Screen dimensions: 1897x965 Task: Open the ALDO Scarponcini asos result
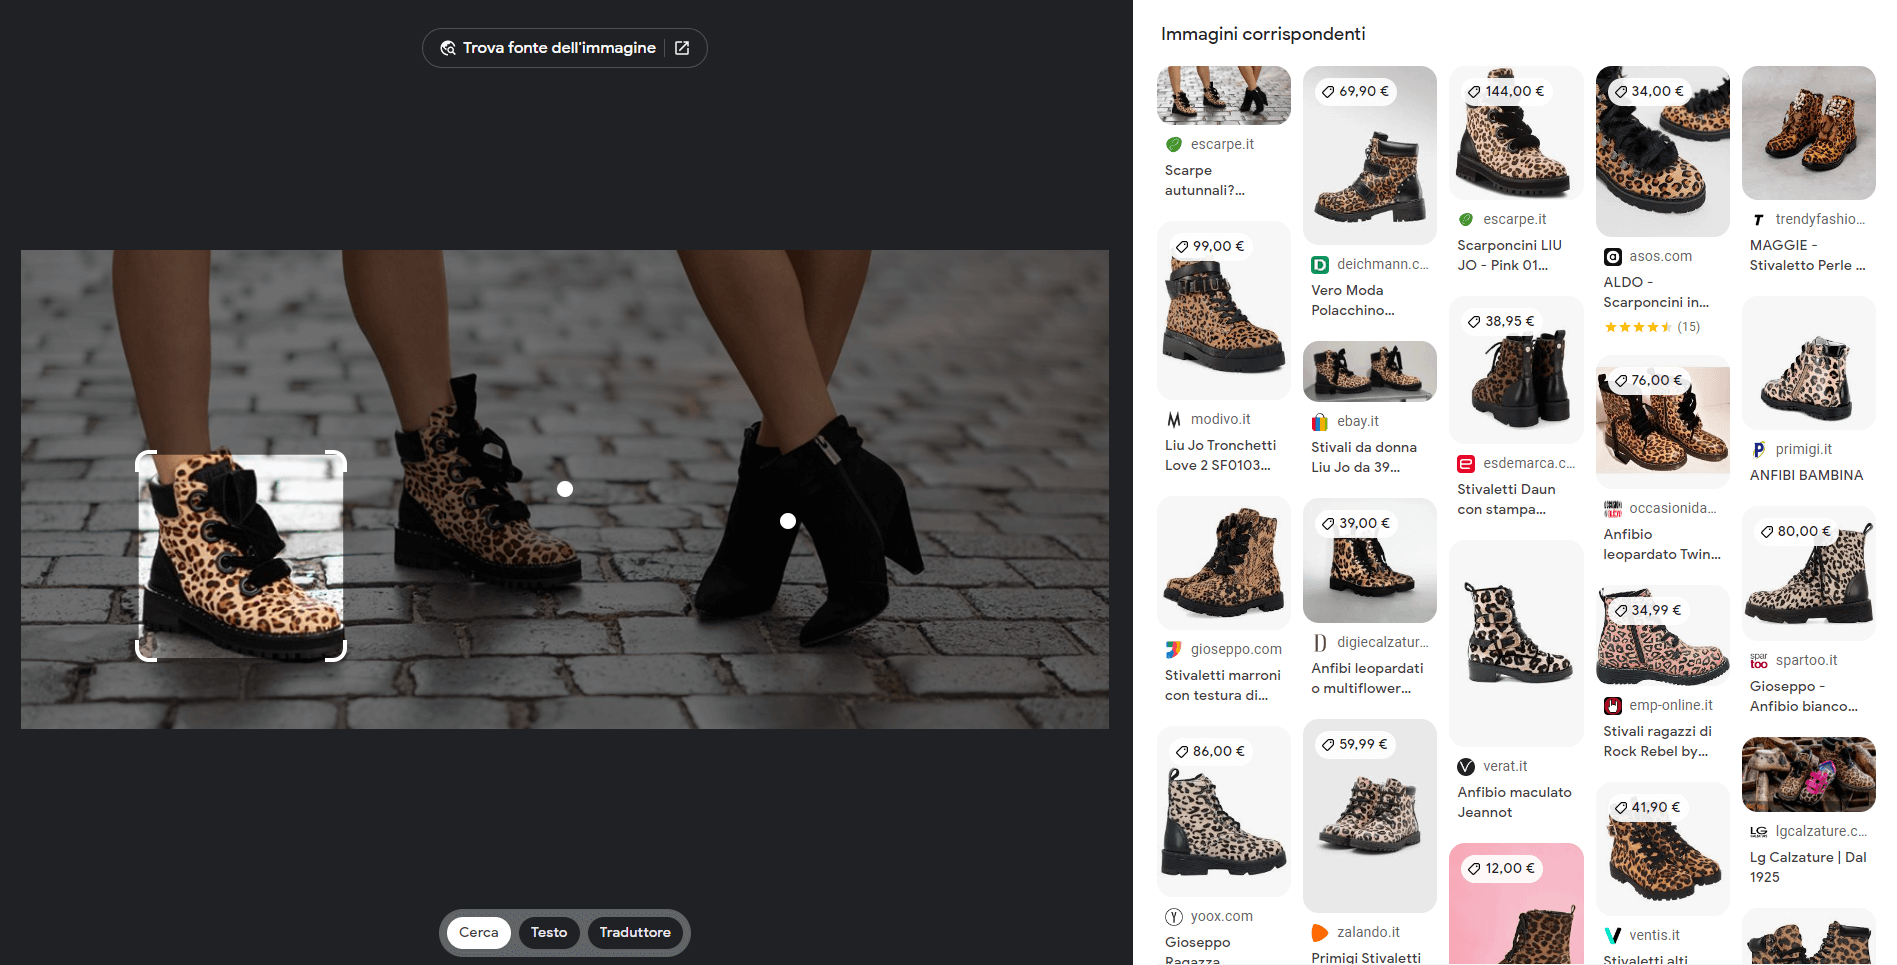coord(1655,292)
